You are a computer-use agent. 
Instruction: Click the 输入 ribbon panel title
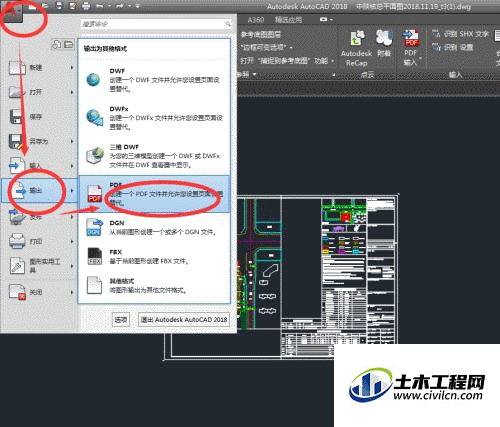click(x=455, y=75)
